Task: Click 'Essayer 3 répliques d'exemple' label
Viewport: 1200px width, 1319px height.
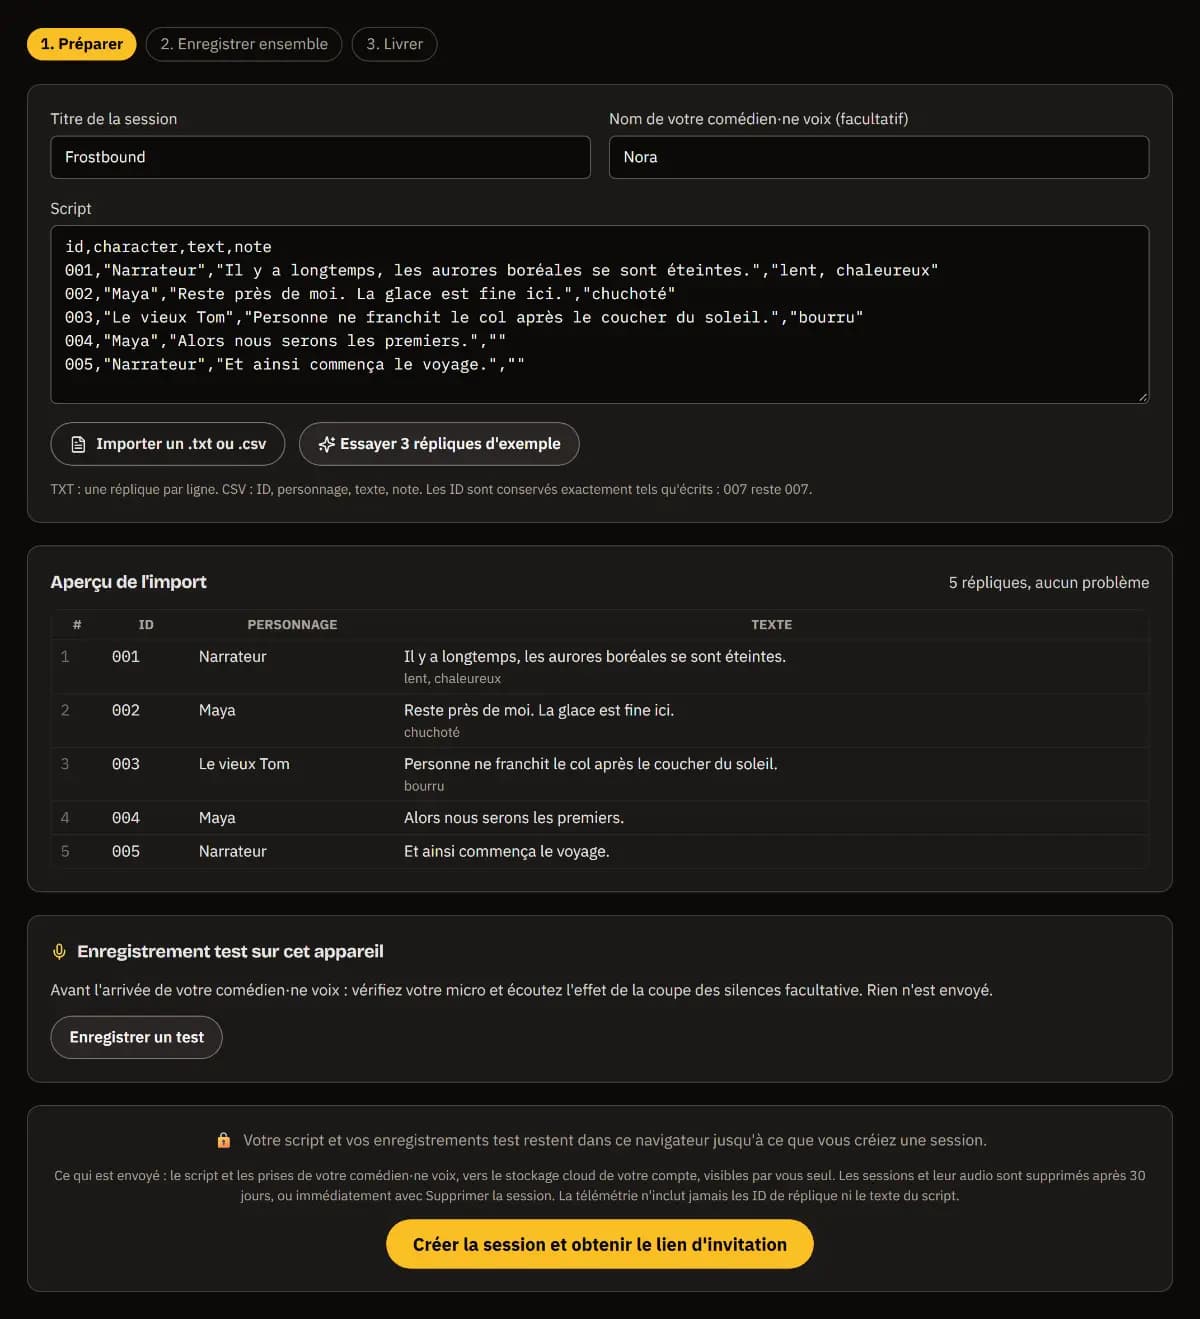Action: (x=450, y=444)
